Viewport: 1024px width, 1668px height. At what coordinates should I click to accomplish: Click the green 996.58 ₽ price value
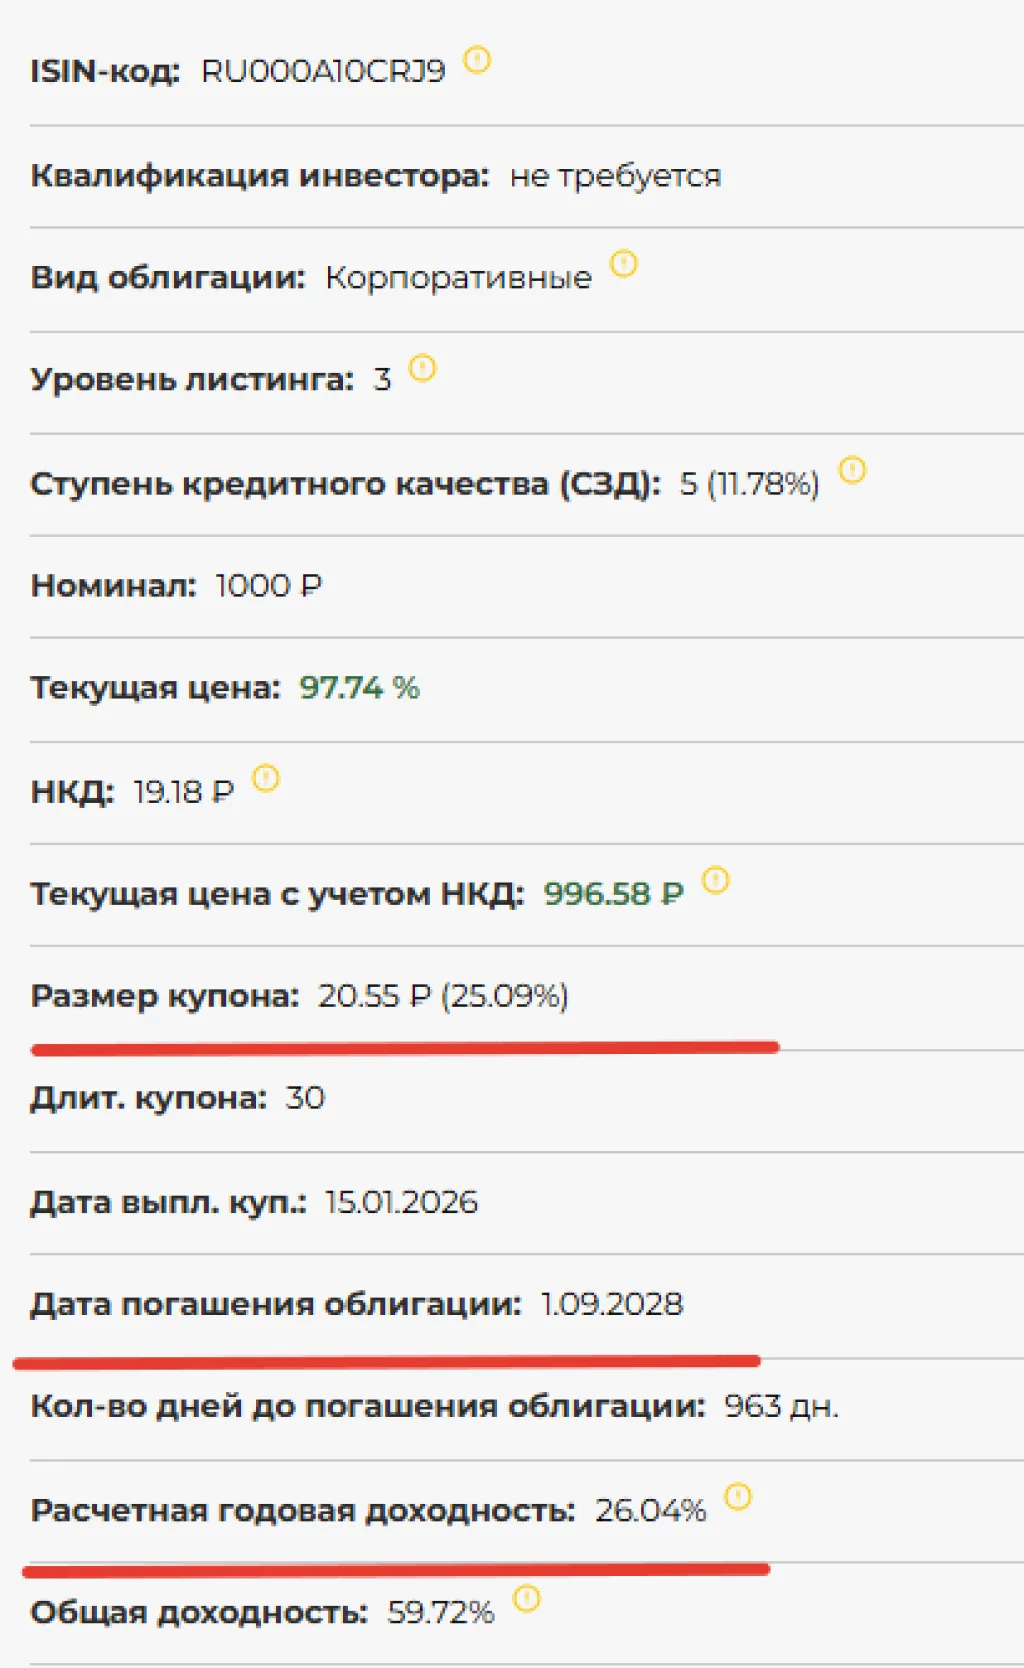[x=613, y=894]
